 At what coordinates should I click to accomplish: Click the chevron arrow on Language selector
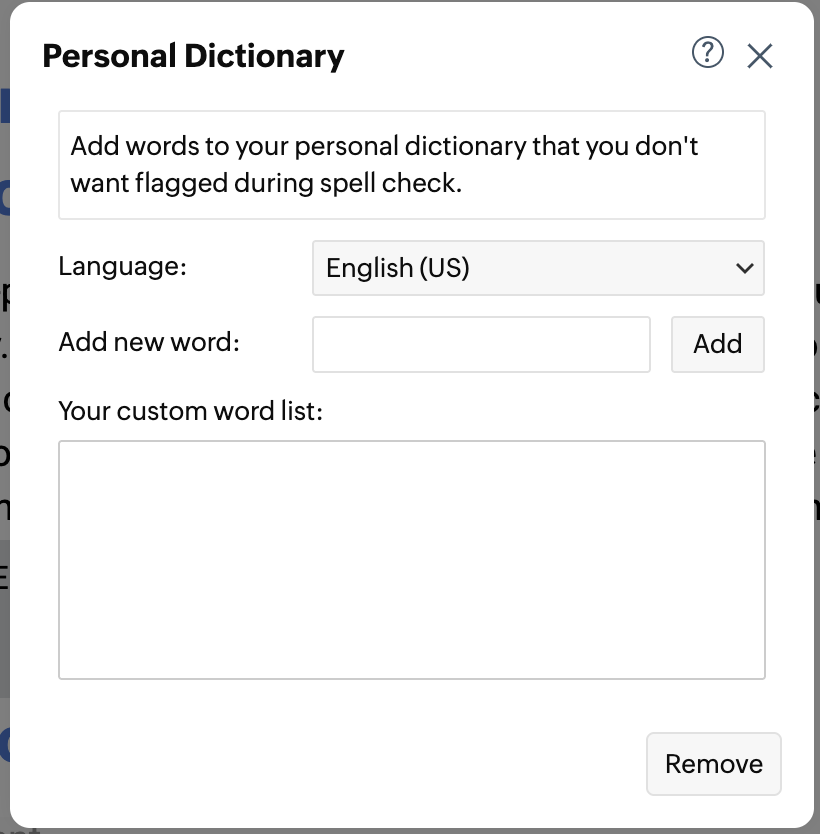(744, 268)
